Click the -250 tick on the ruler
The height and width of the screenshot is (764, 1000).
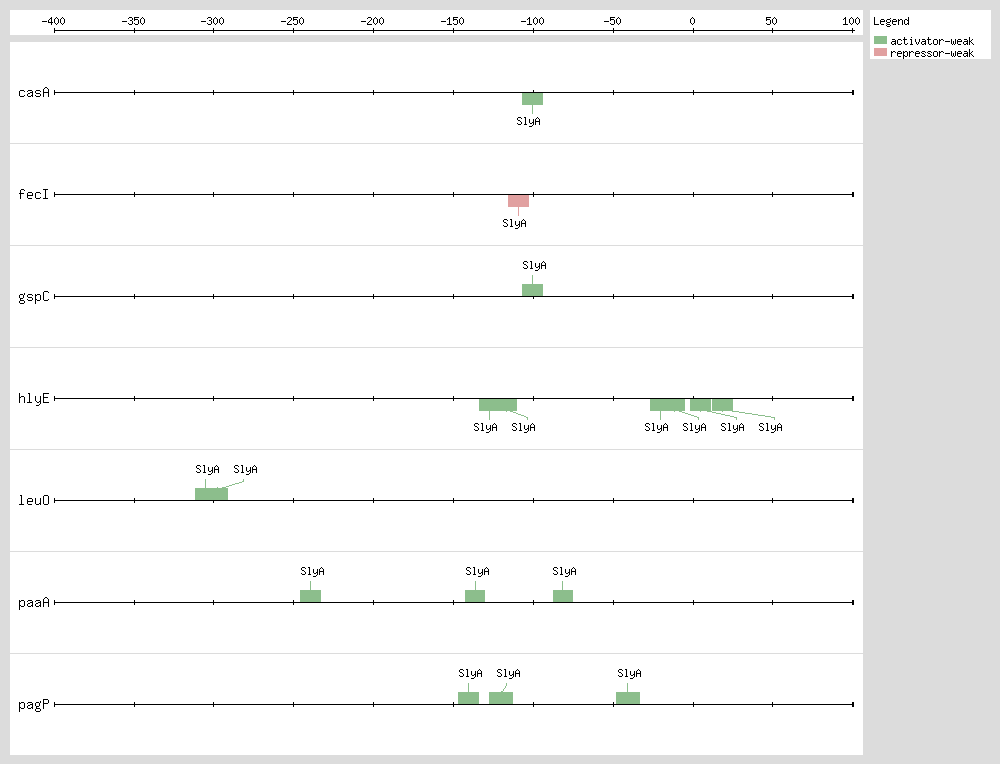293,21
